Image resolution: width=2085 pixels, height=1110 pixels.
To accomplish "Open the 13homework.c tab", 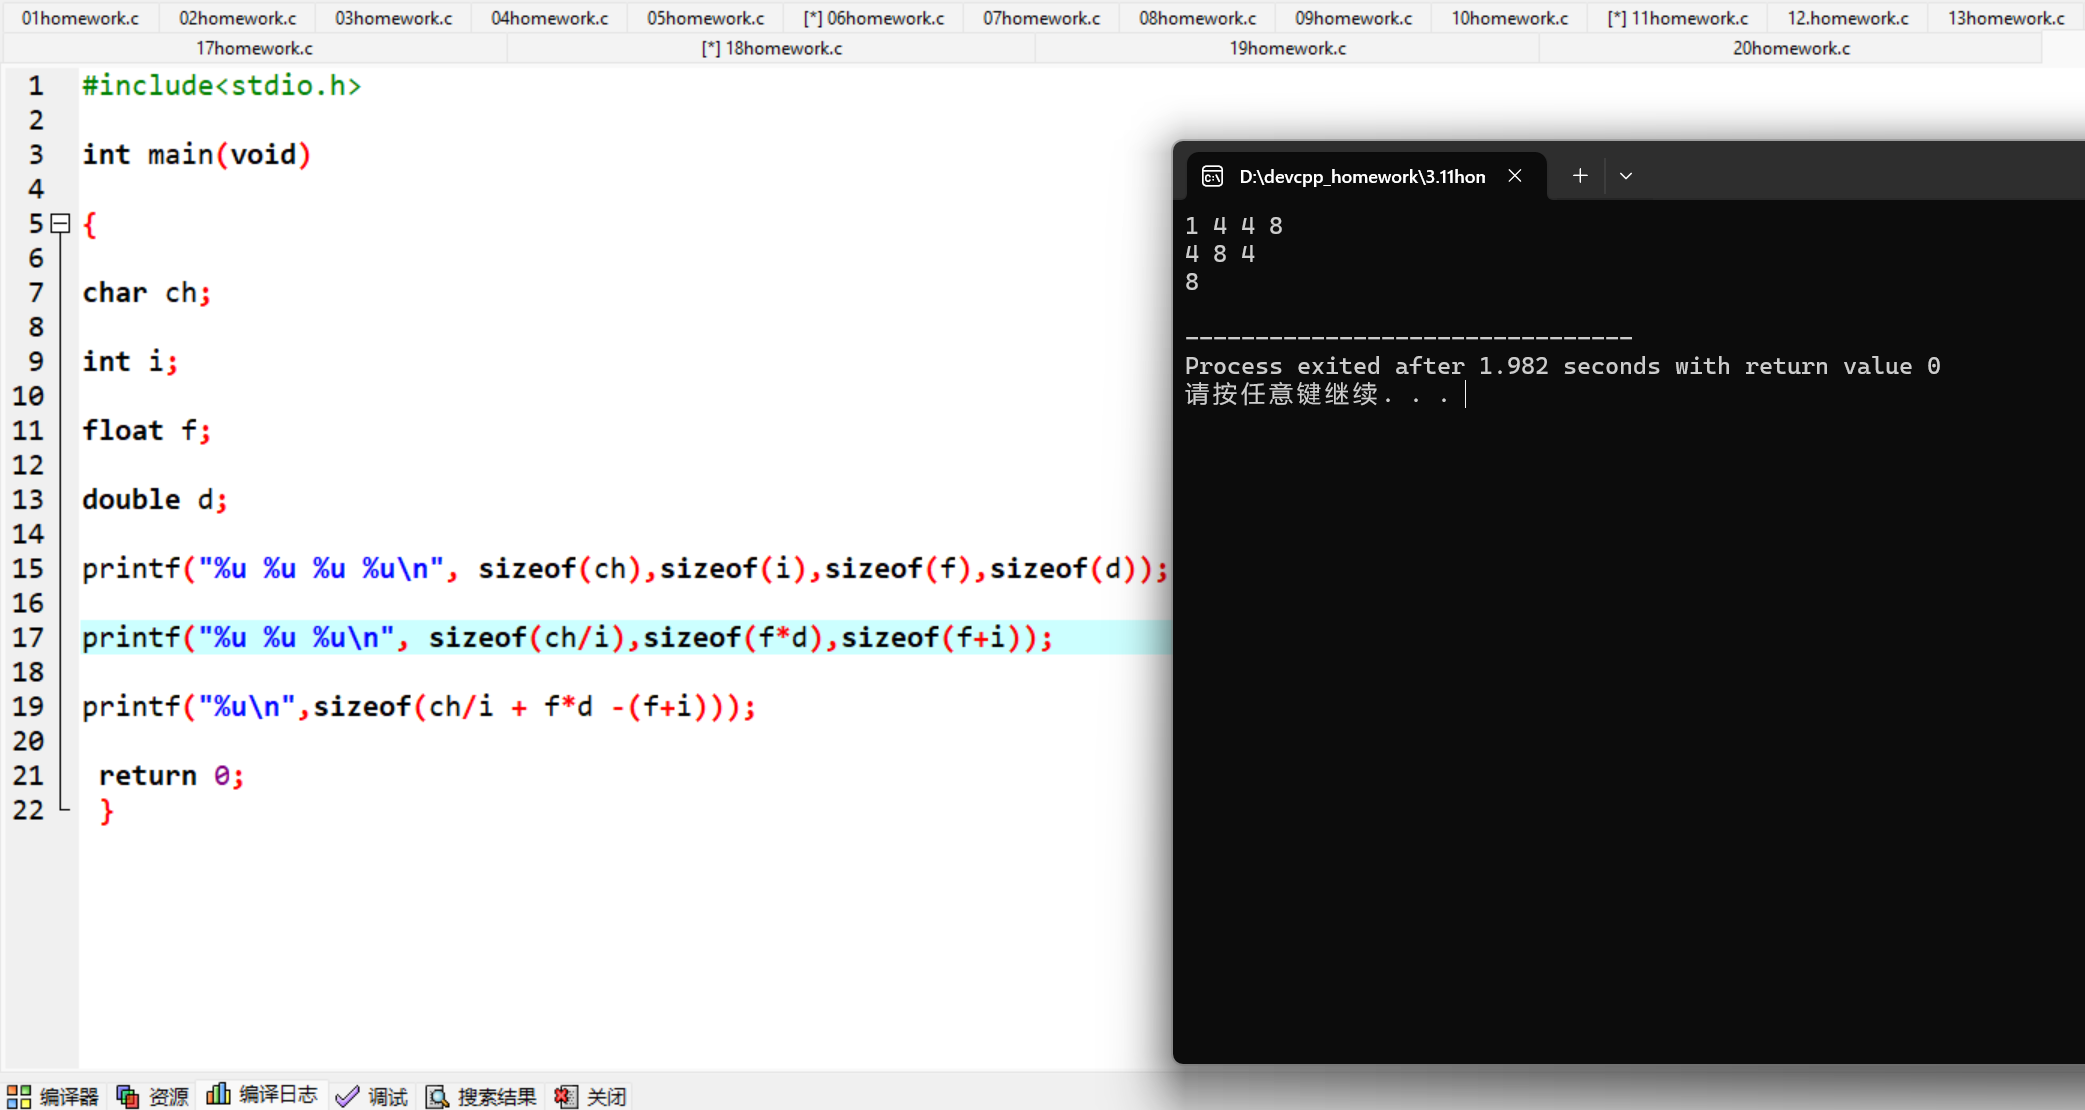I will 2005,18.
